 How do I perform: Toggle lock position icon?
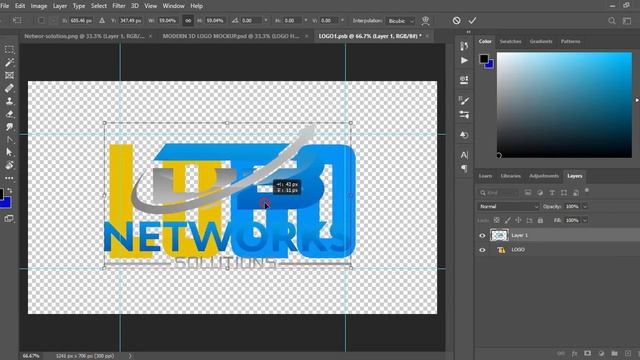point(518,220)
